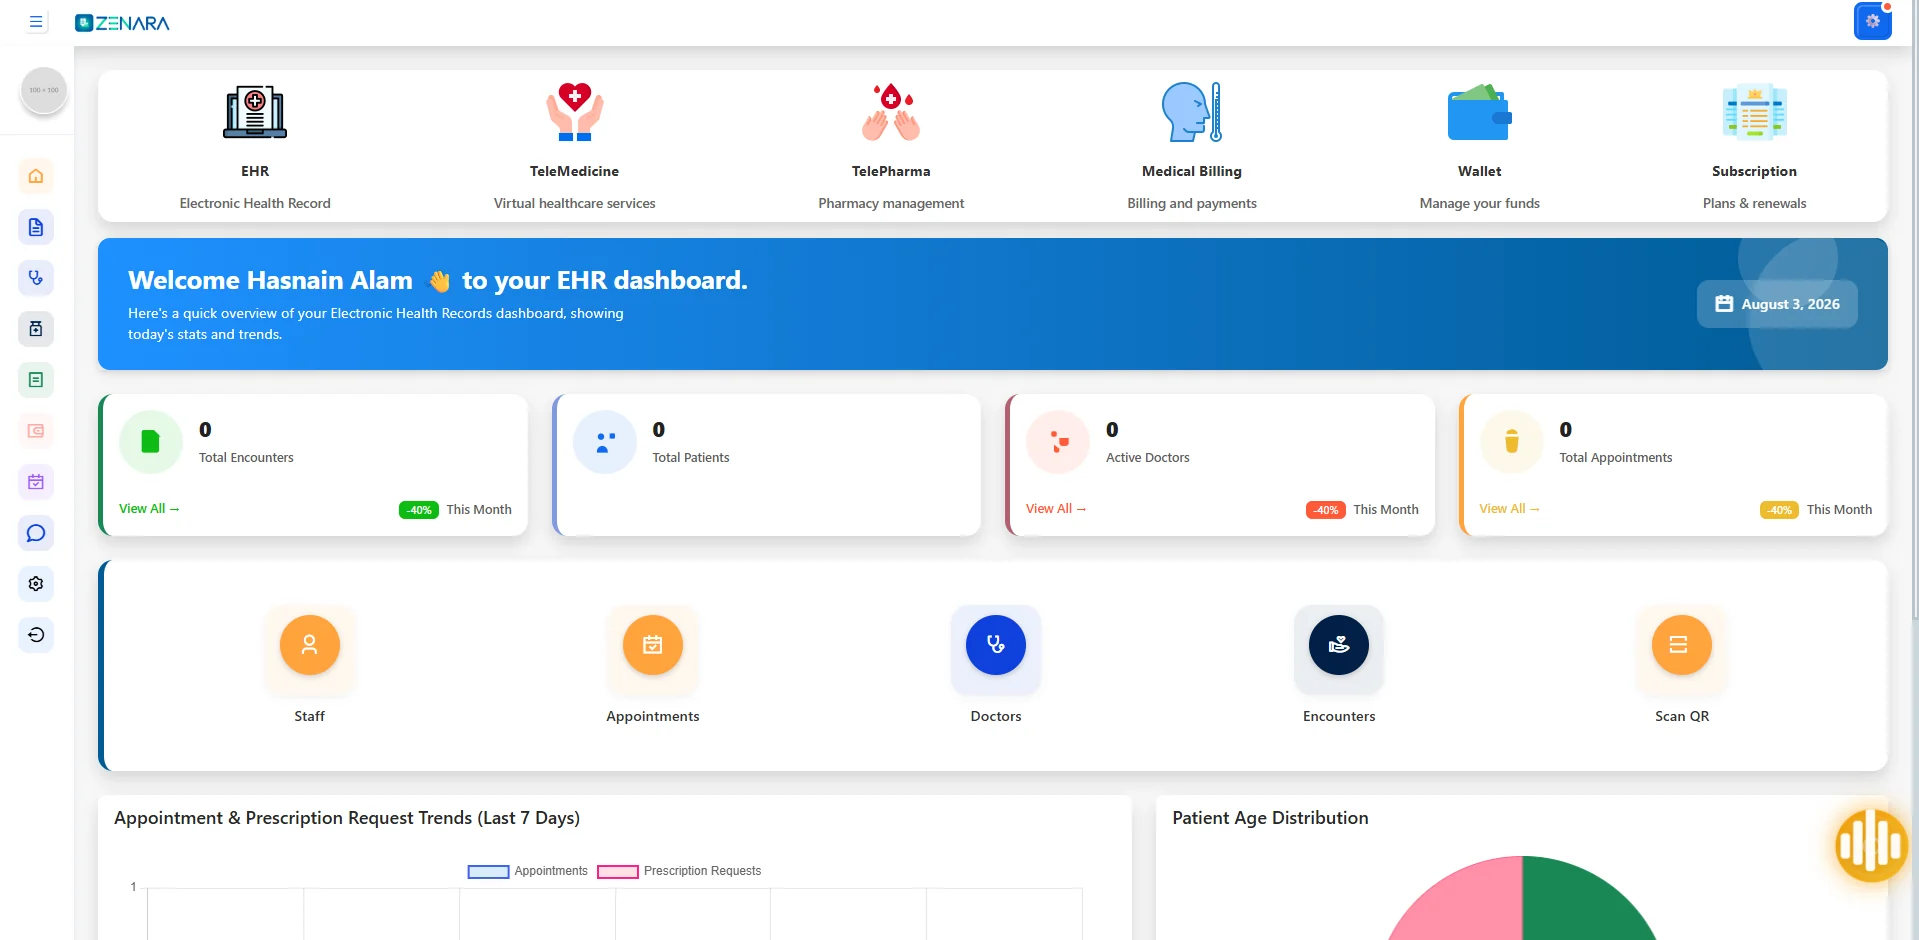Open the pink wallet sidebar icon
The height and width of the screenshot is (940, 1919).
click(36, 431)
